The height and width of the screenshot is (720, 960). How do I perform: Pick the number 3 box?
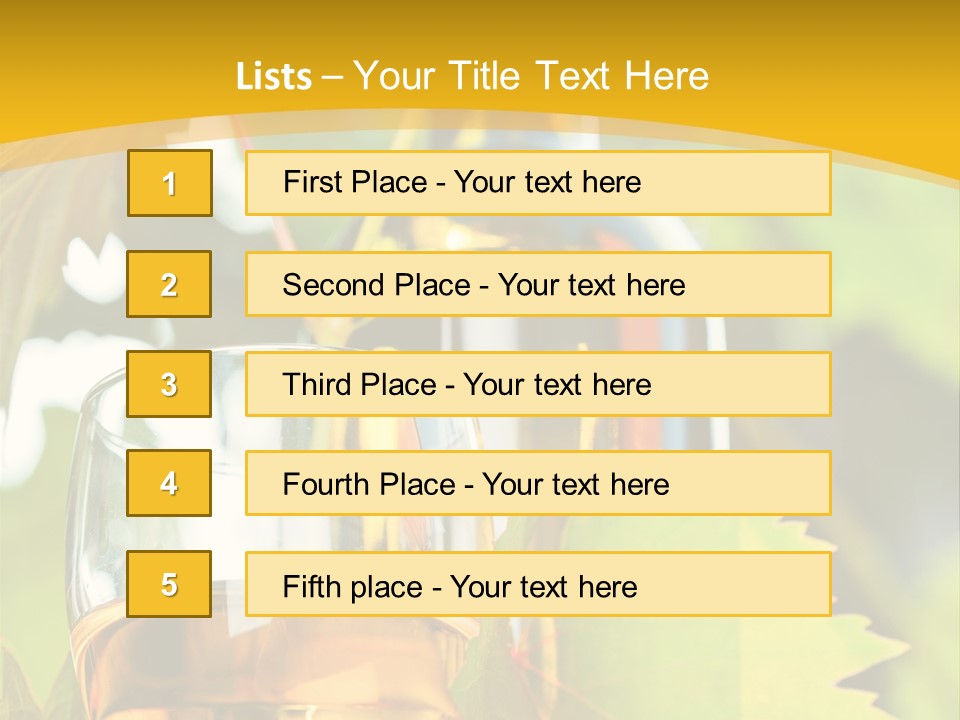pos(169,384)
